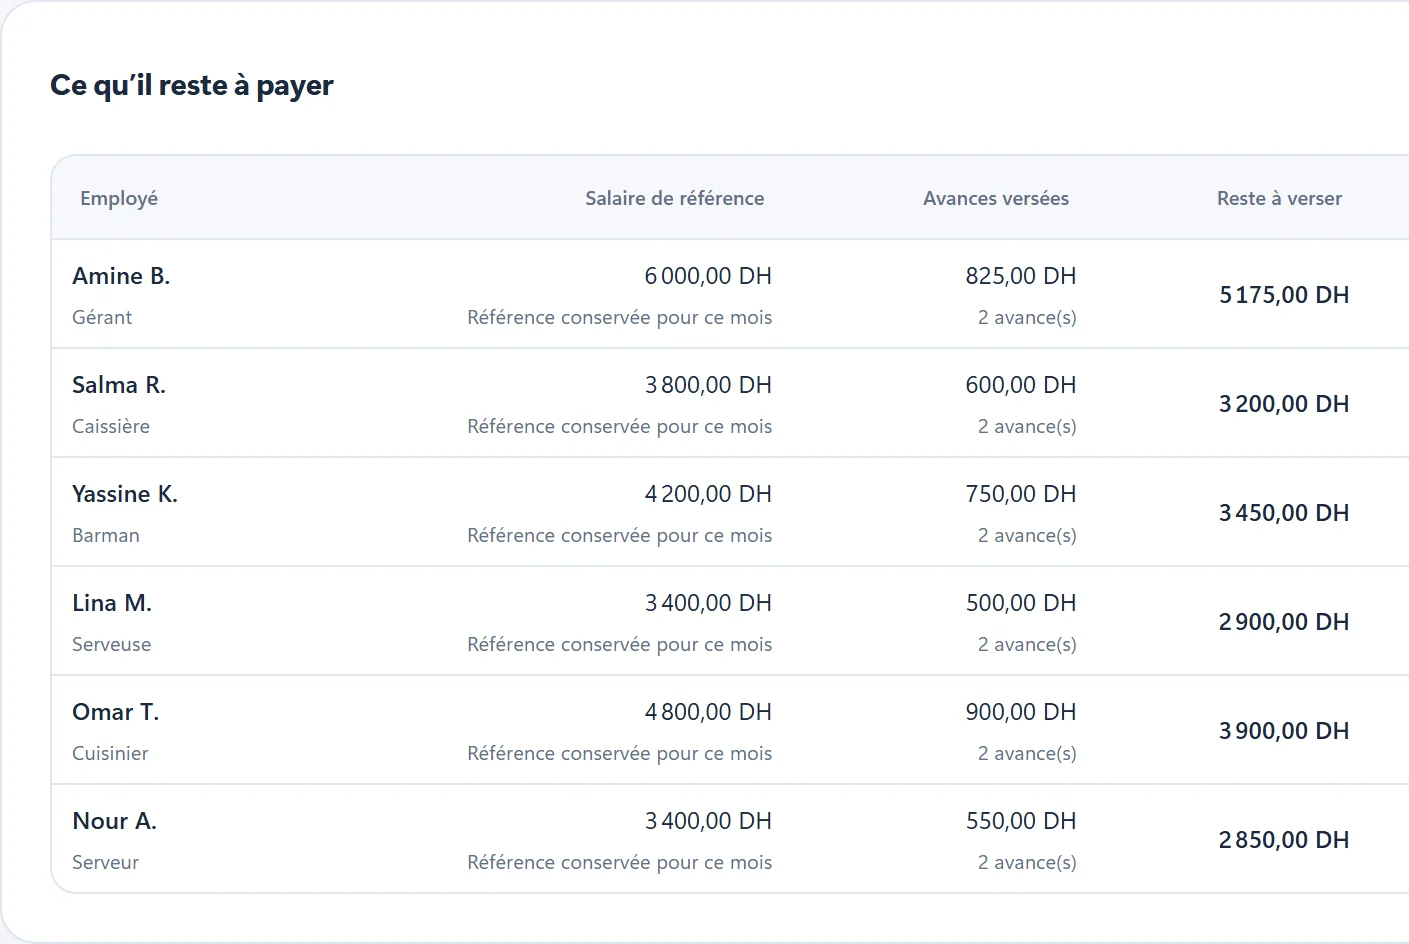Image resolution: width=1409 pixels, height=944 pixels.
Task: Click '2 avance(s)' in Omar T.'s row
Action: click(1027, 753)
